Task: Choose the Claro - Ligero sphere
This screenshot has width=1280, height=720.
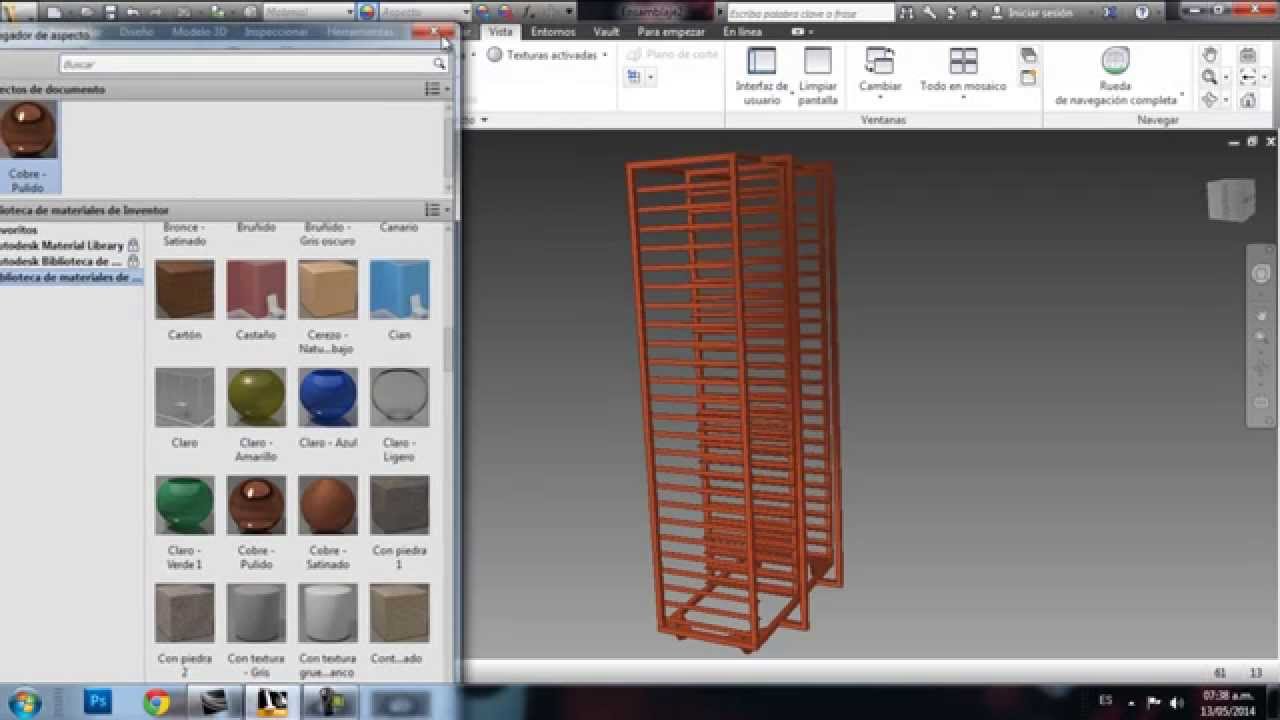Action: (x=399, y=397)
